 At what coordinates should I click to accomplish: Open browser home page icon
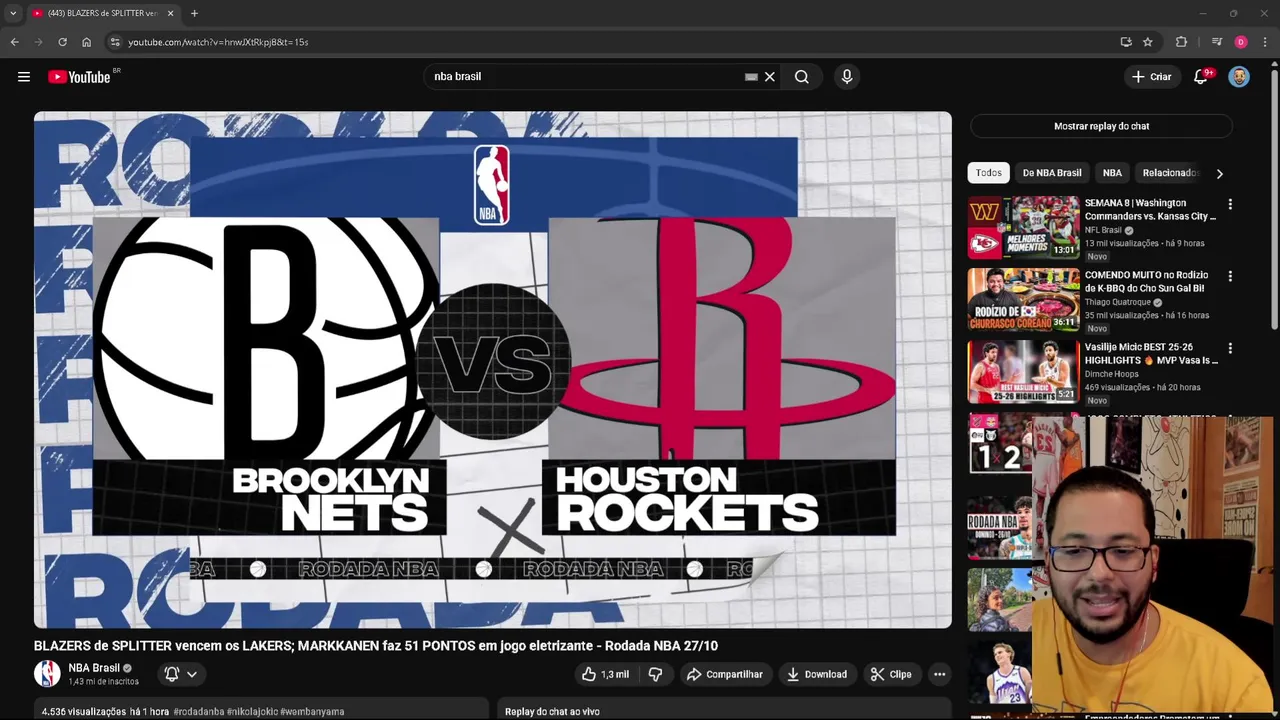(x=86, y=42)
